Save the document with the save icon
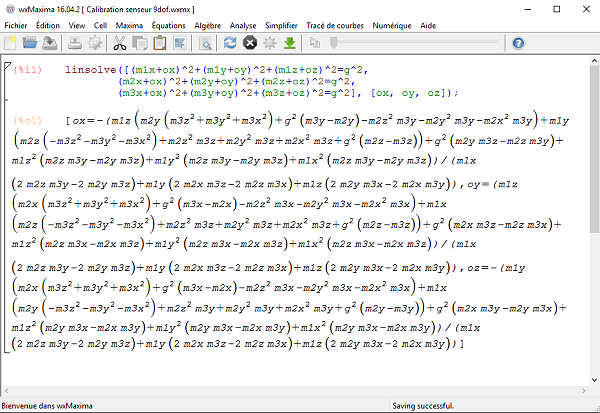Image resolution: width=600 pixels, height=413 pixels. point(50,43)
